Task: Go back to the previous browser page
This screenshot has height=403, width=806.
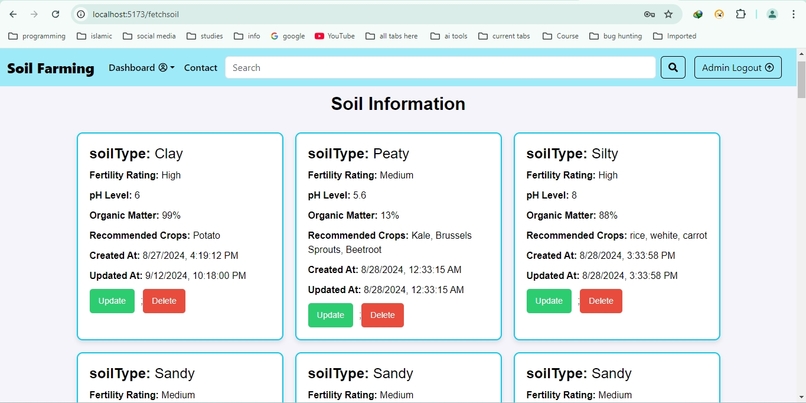Action: (x=13, y=14)
